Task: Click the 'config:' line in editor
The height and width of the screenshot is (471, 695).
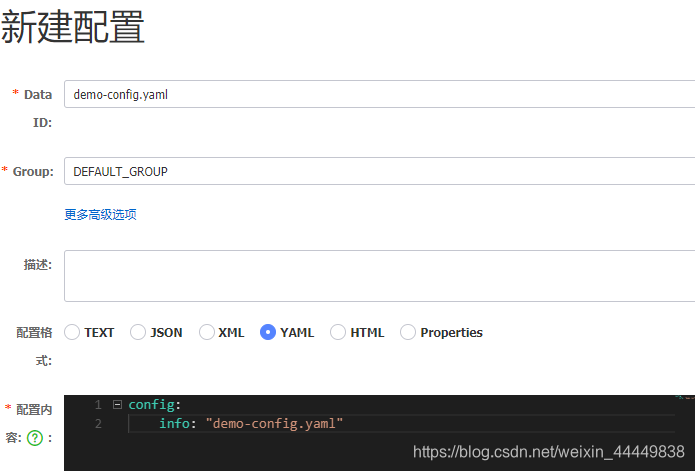Action: tap(155, 405)
